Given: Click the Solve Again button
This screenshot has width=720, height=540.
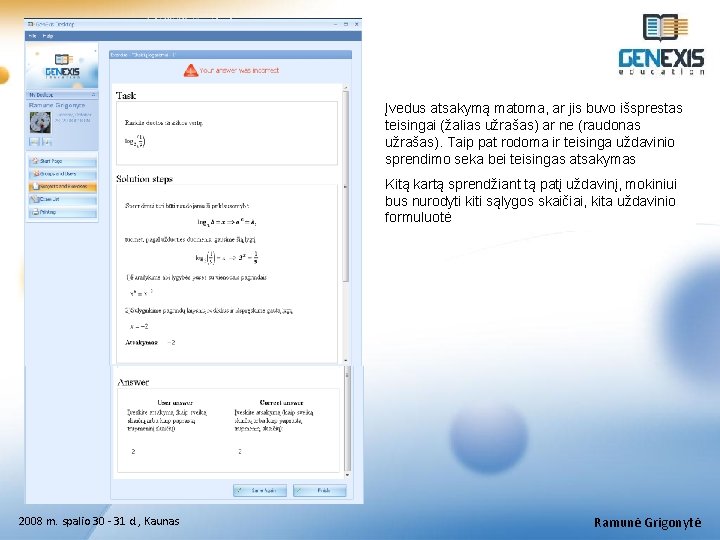Looking at the screenshot, I should (260, 490).
